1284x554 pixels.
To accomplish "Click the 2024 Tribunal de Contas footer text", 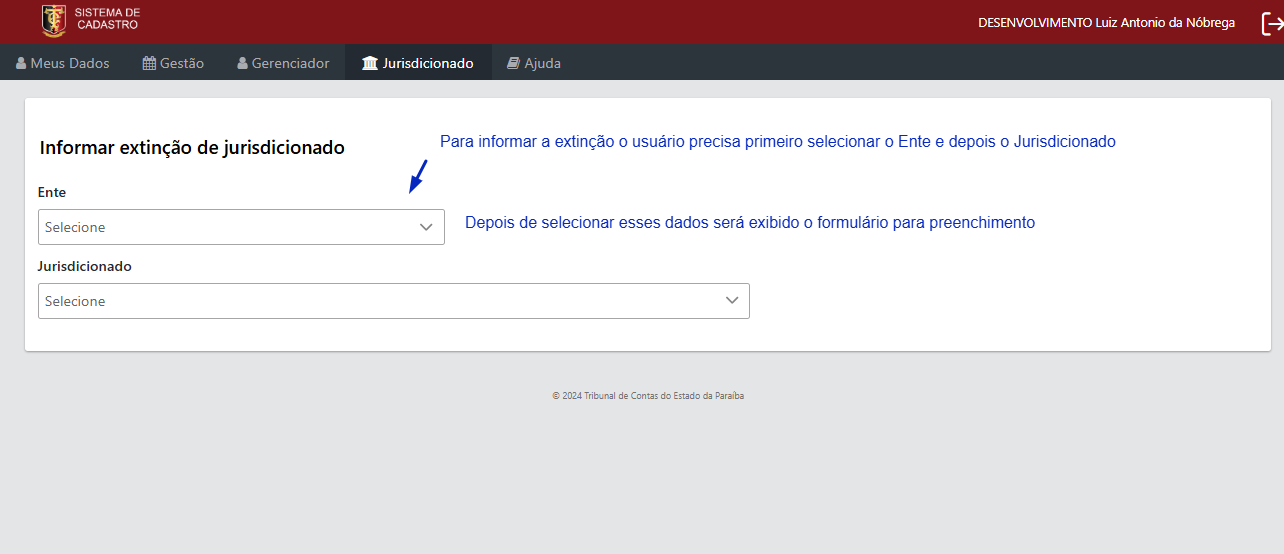I will tap(648, 396).
